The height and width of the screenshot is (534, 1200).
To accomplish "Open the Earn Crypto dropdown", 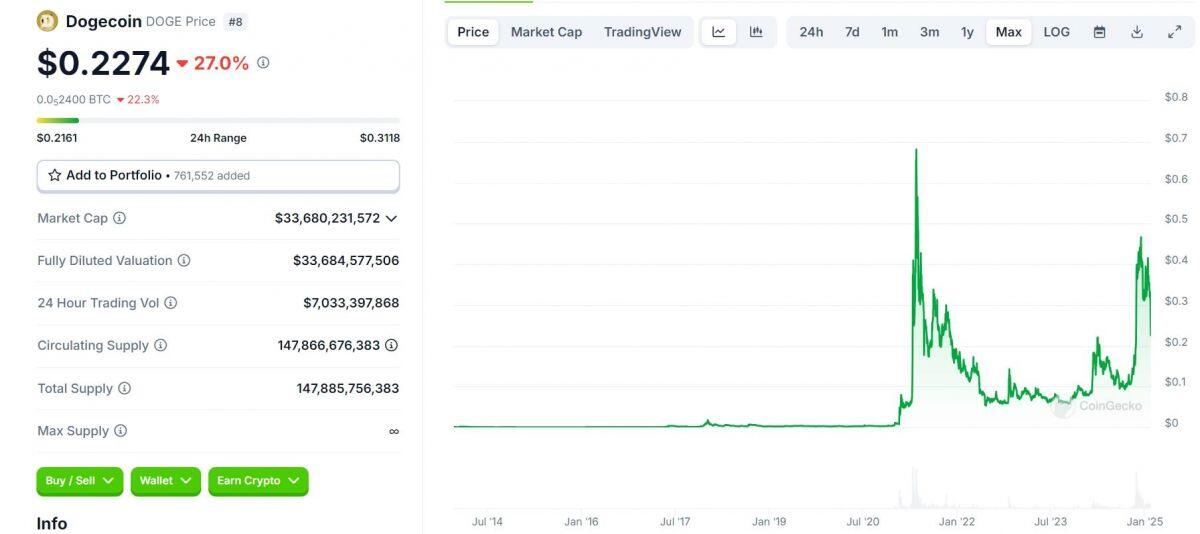I will [x=258, y=481].
